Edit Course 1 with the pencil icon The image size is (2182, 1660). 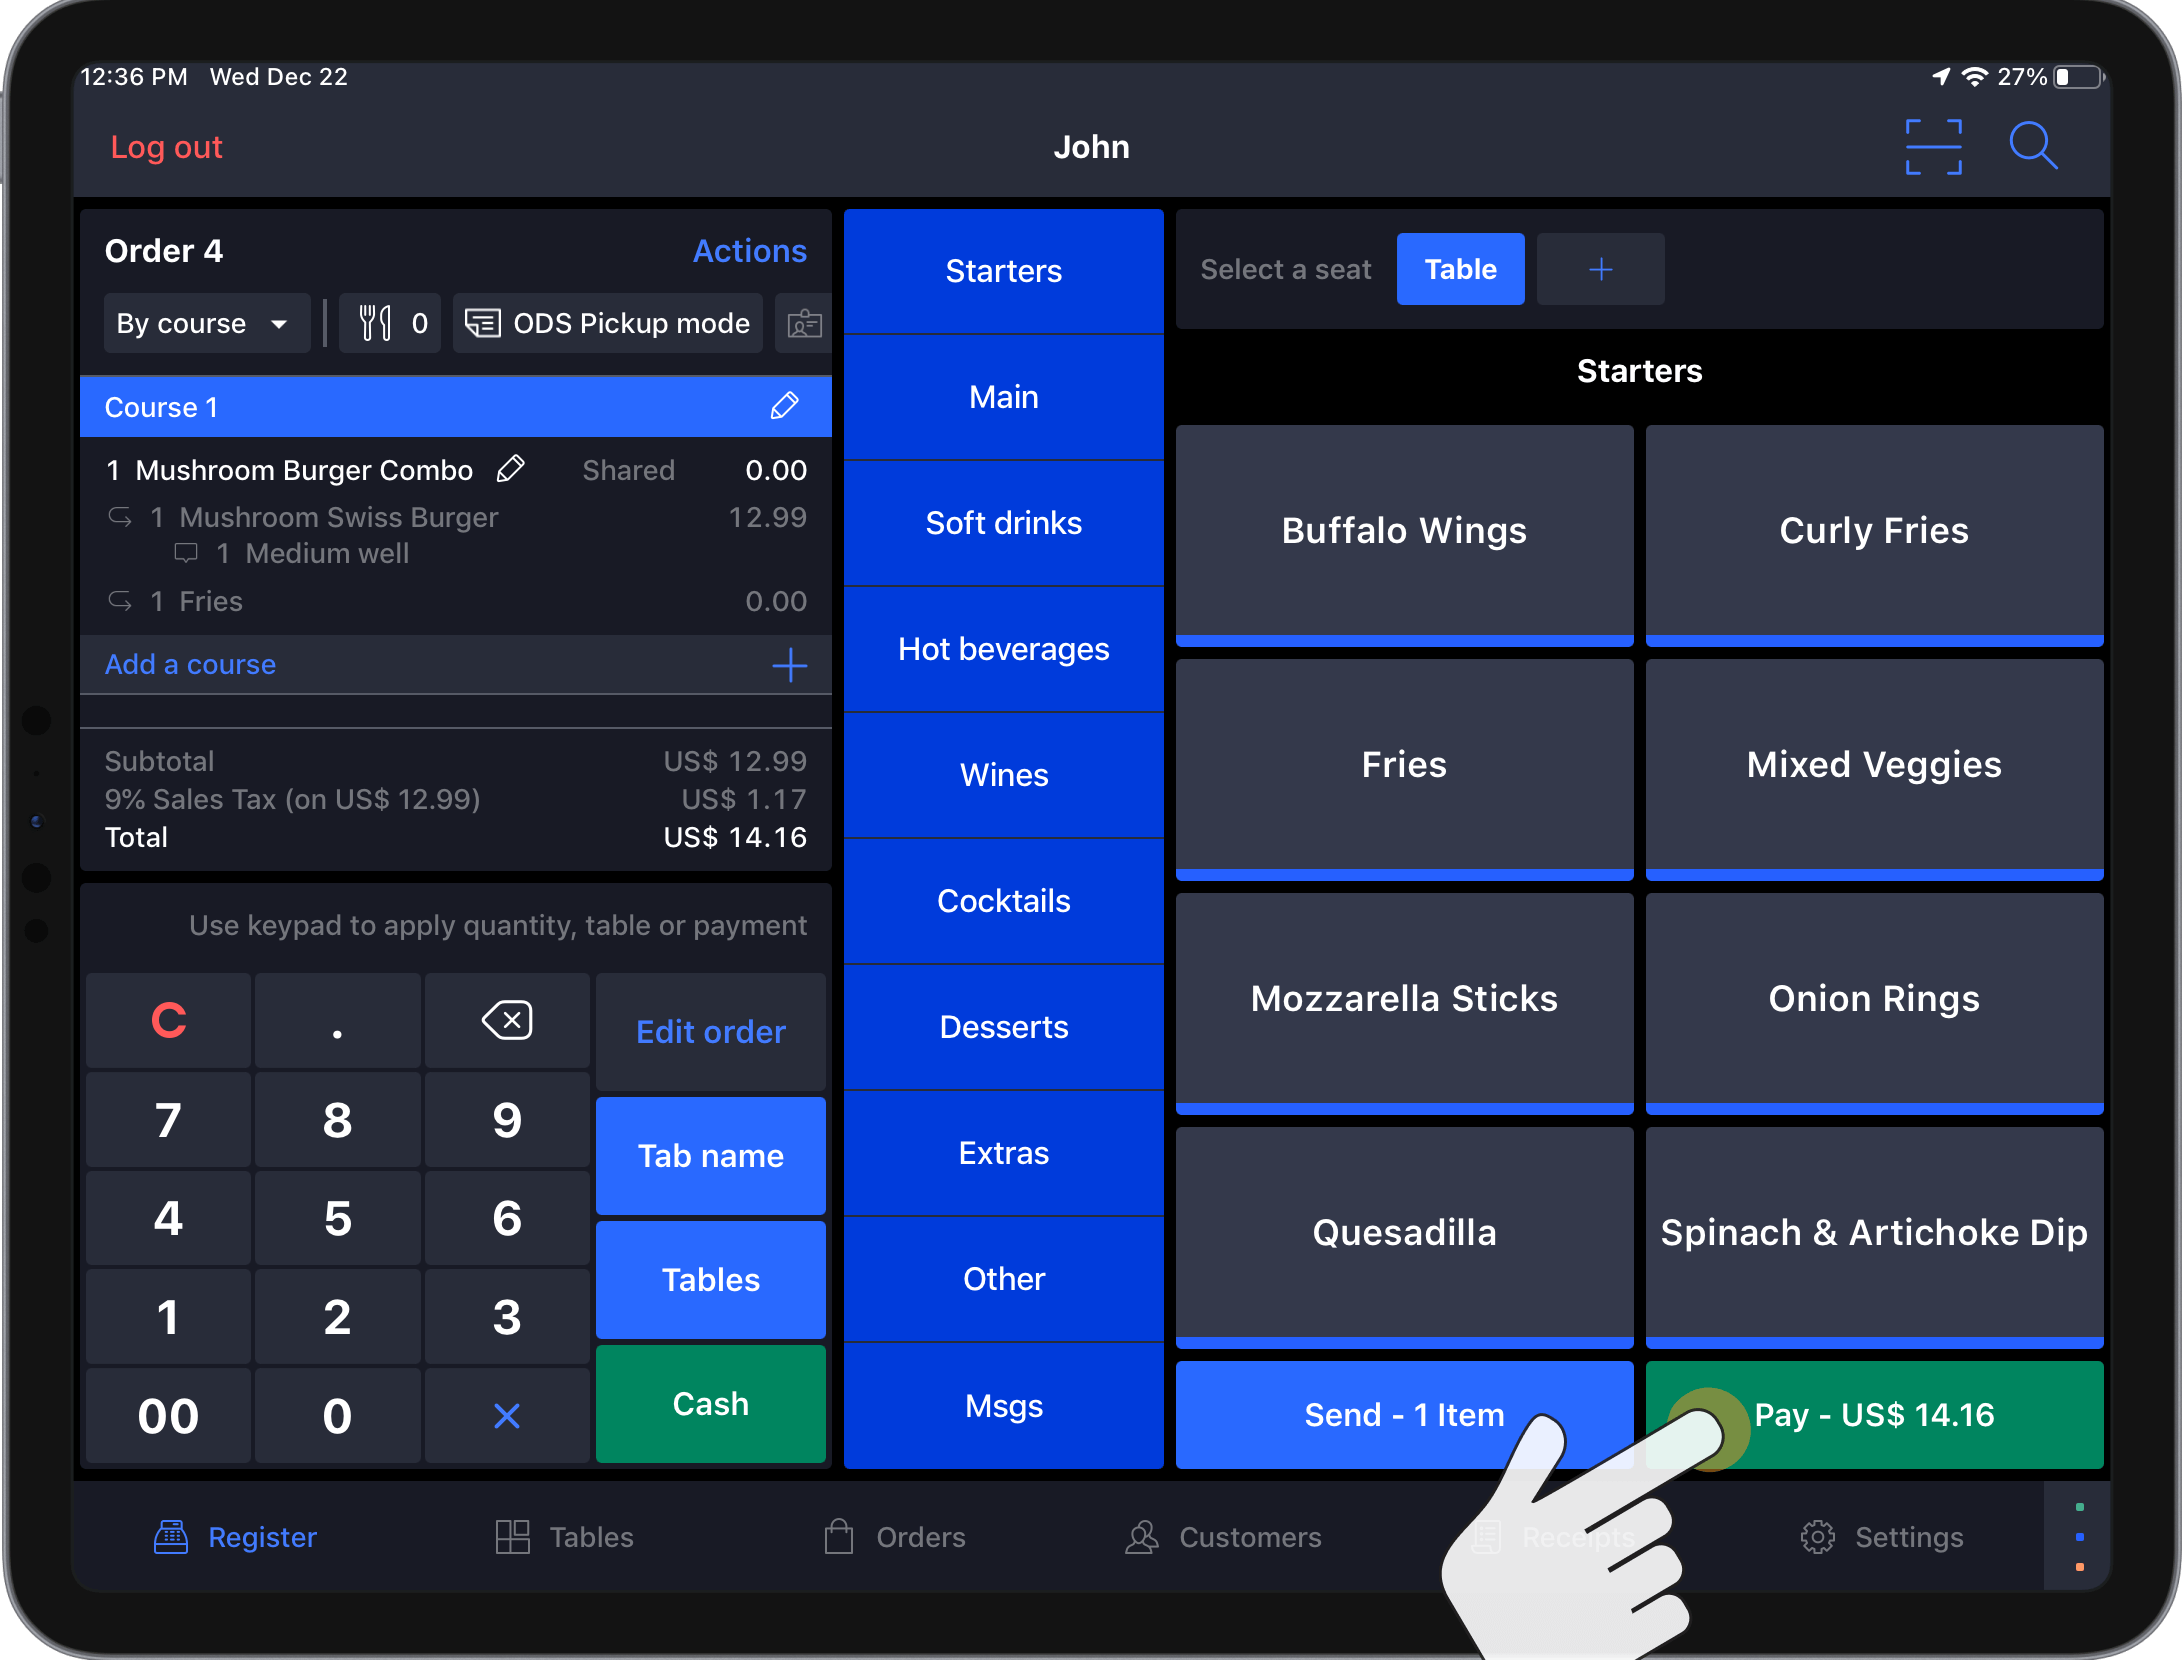(x=785, y=406)
